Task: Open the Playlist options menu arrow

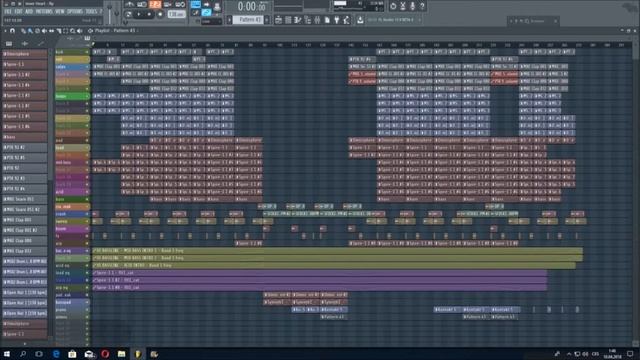Action: tap(5, 31)
